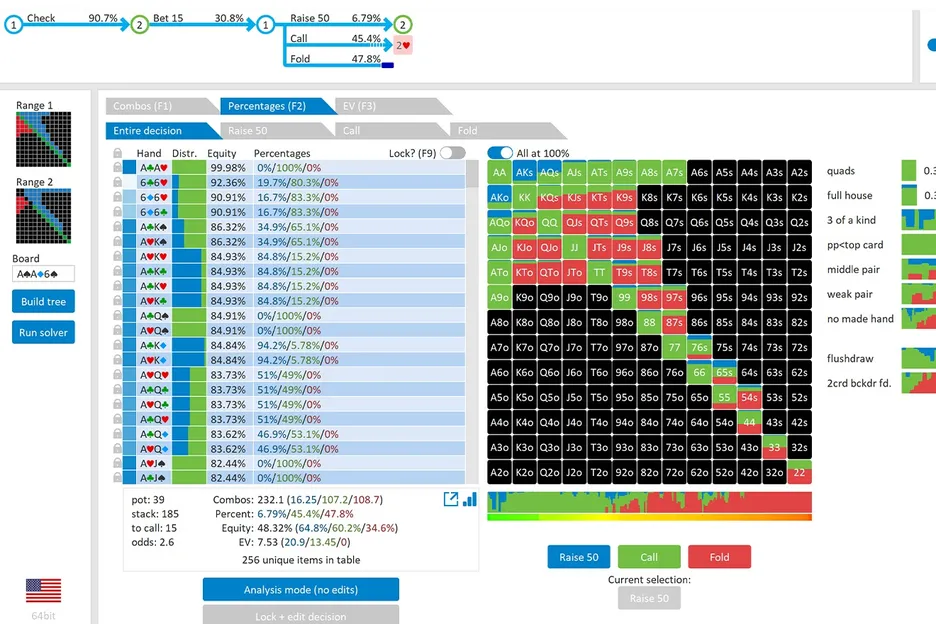Click the Analysis mode (no edits) button

(x=300, y=589)
